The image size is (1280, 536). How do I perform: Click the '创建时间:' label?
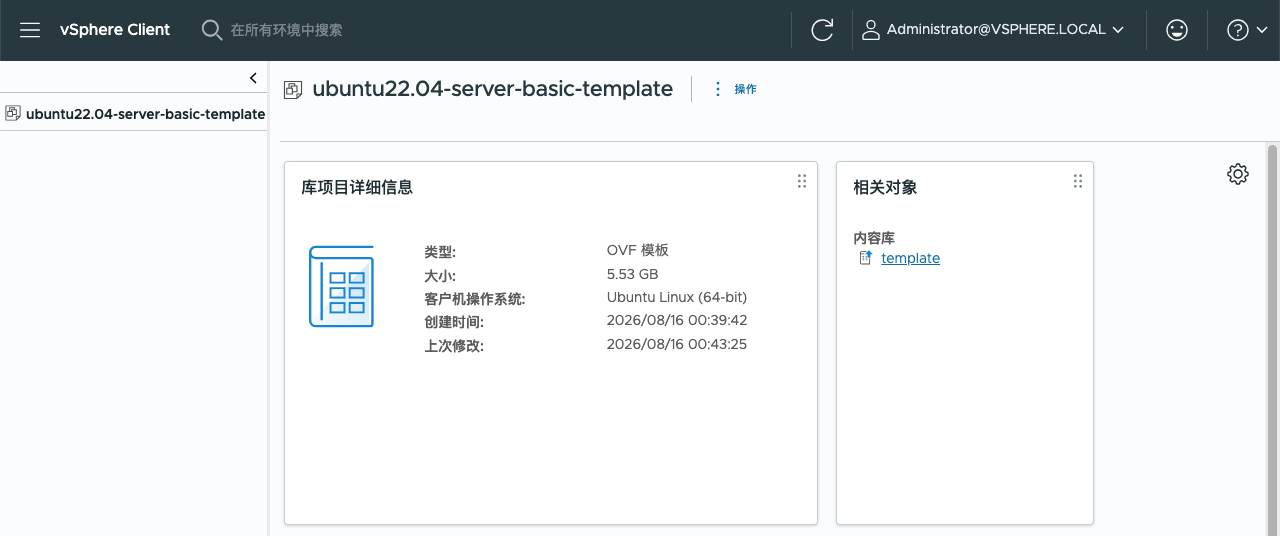(454, 322)
